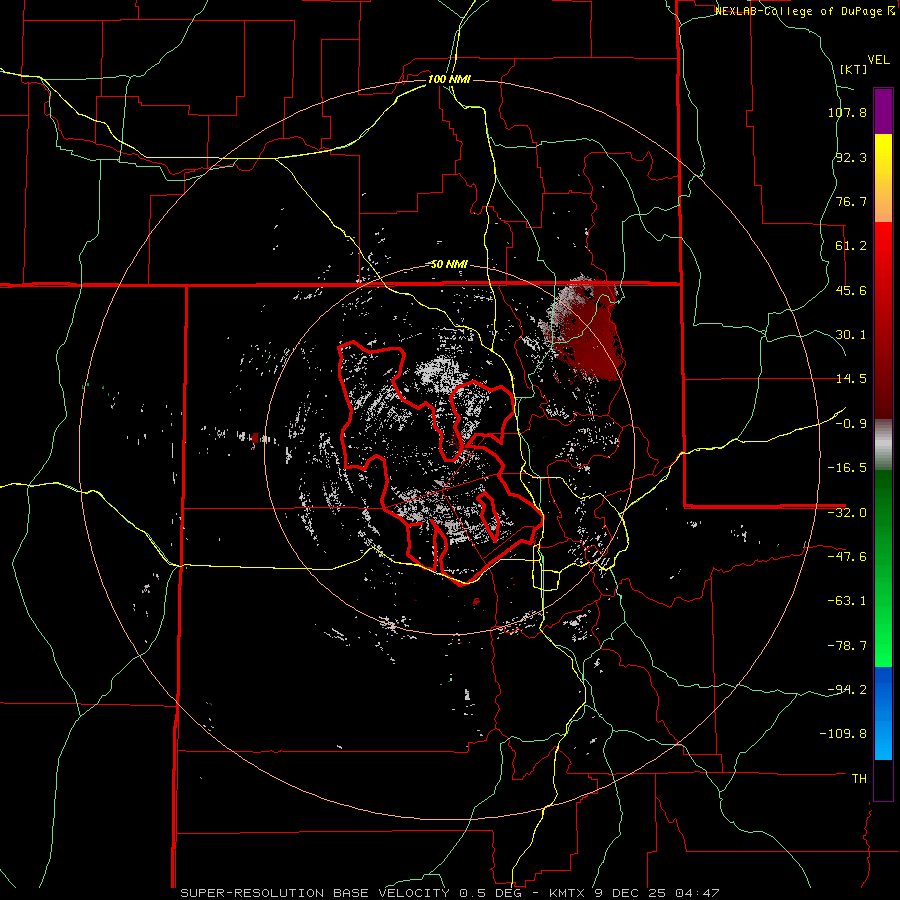Select the -0.9 scale value
The image size is (900, 900).
(x=851, y=424)
